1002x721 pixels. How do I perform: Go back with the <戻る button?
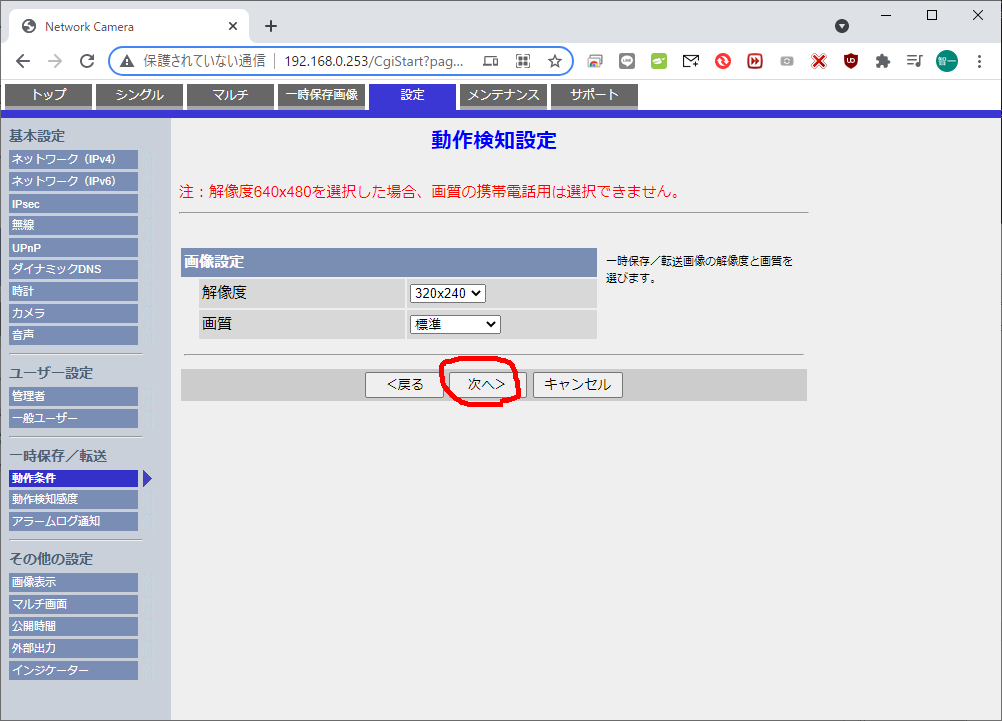(x=404, y=385)
